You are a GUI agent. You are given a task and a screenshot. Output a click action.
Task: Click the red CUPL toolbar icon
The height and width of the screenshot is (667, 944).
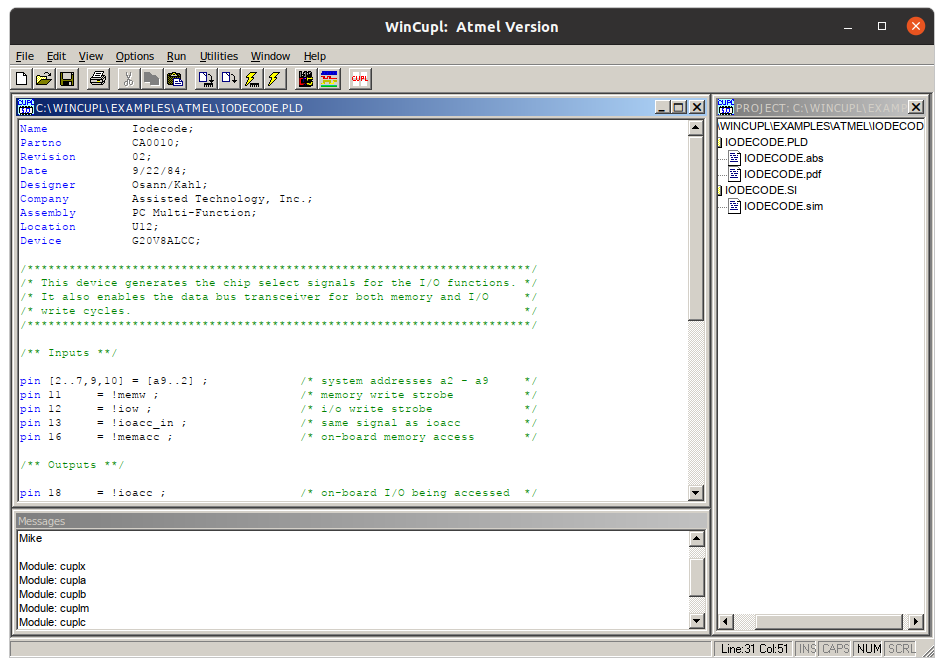pos(360,78)
